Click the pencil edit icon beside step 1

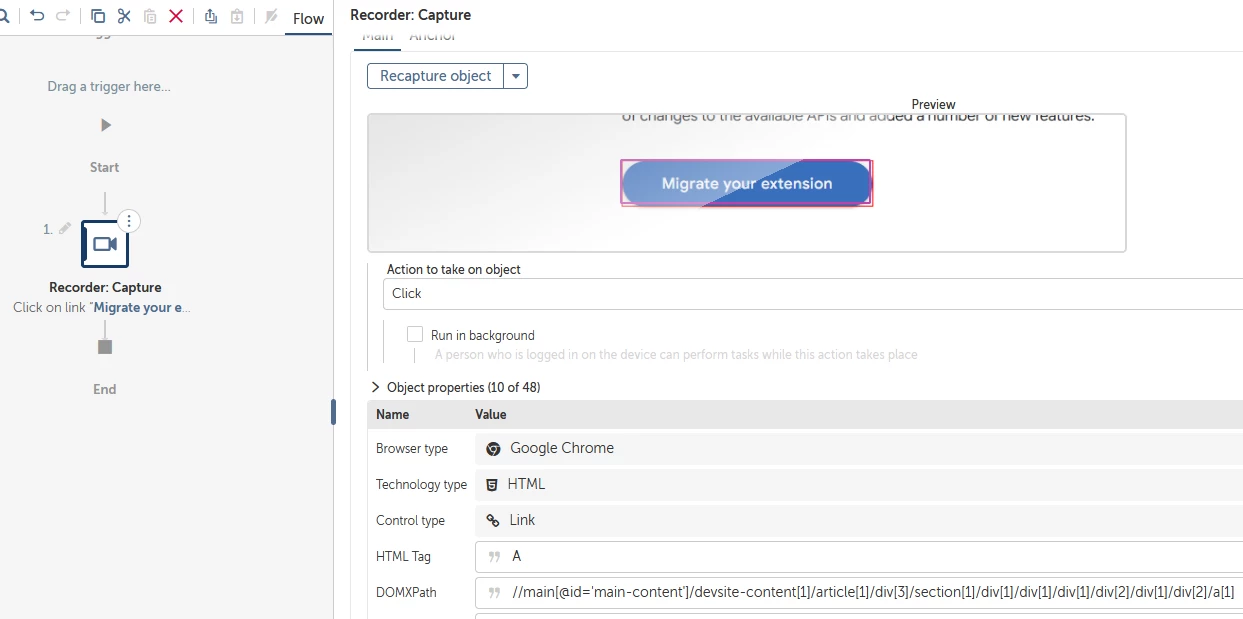(65, 228)
